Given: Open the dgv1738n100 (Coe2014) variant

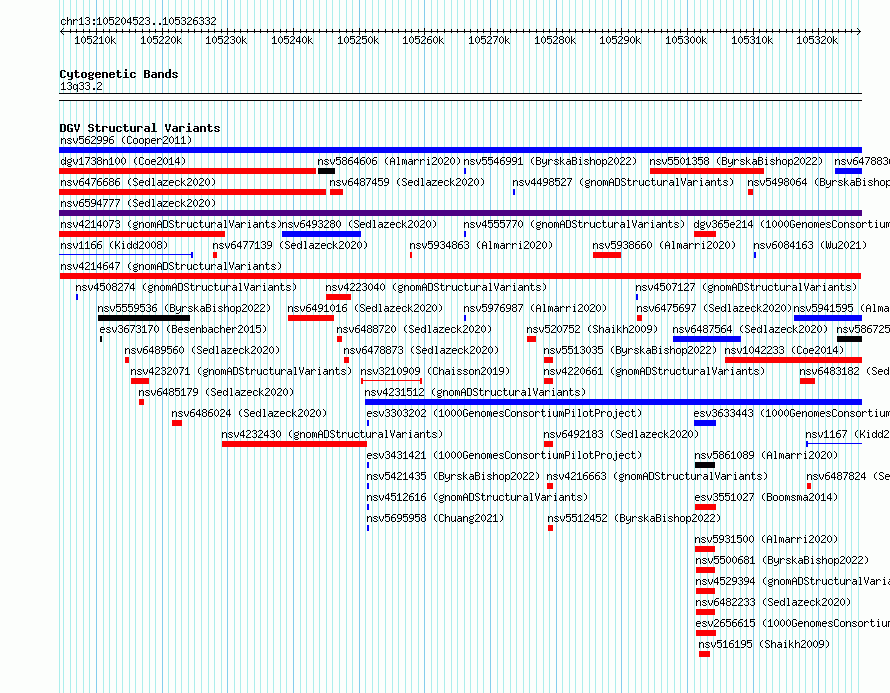Looking at the screenshot, I should [x=123, y=161].
